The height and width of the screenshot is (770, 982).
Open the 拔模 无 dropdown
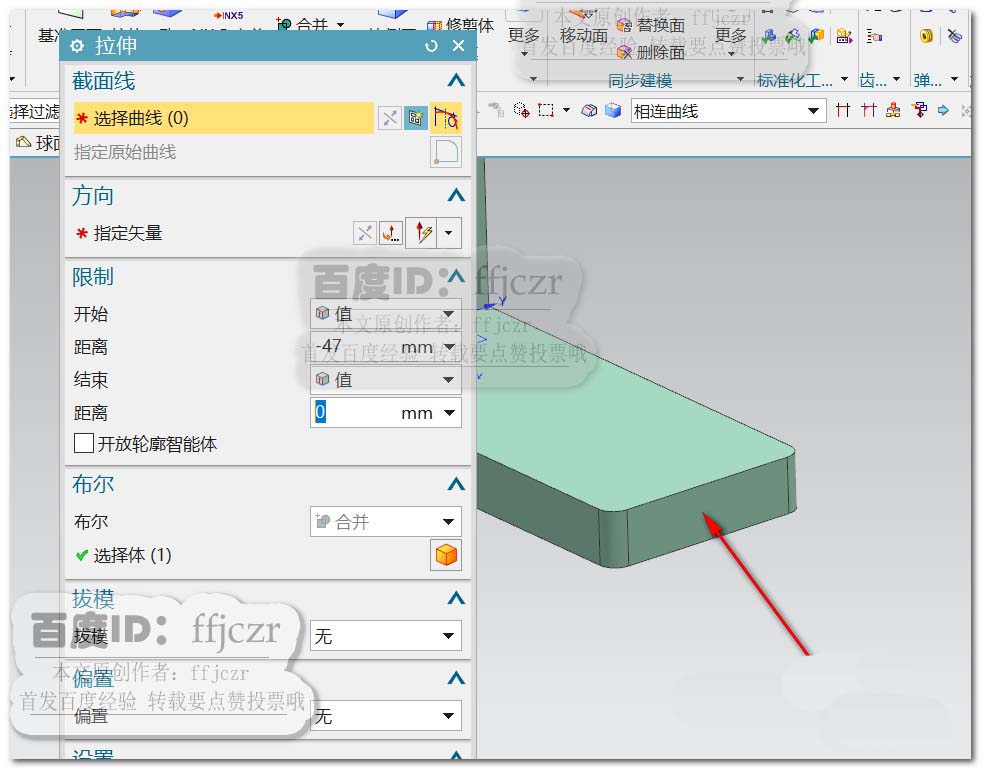point(386,636)
